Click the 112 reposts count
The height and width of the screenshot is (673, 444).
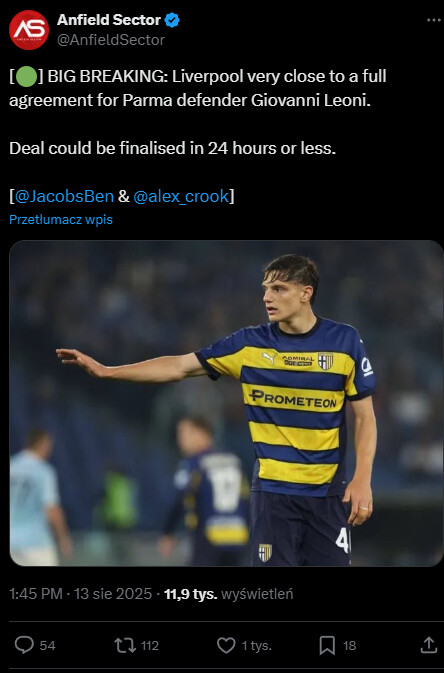click(x=149, y=646)
